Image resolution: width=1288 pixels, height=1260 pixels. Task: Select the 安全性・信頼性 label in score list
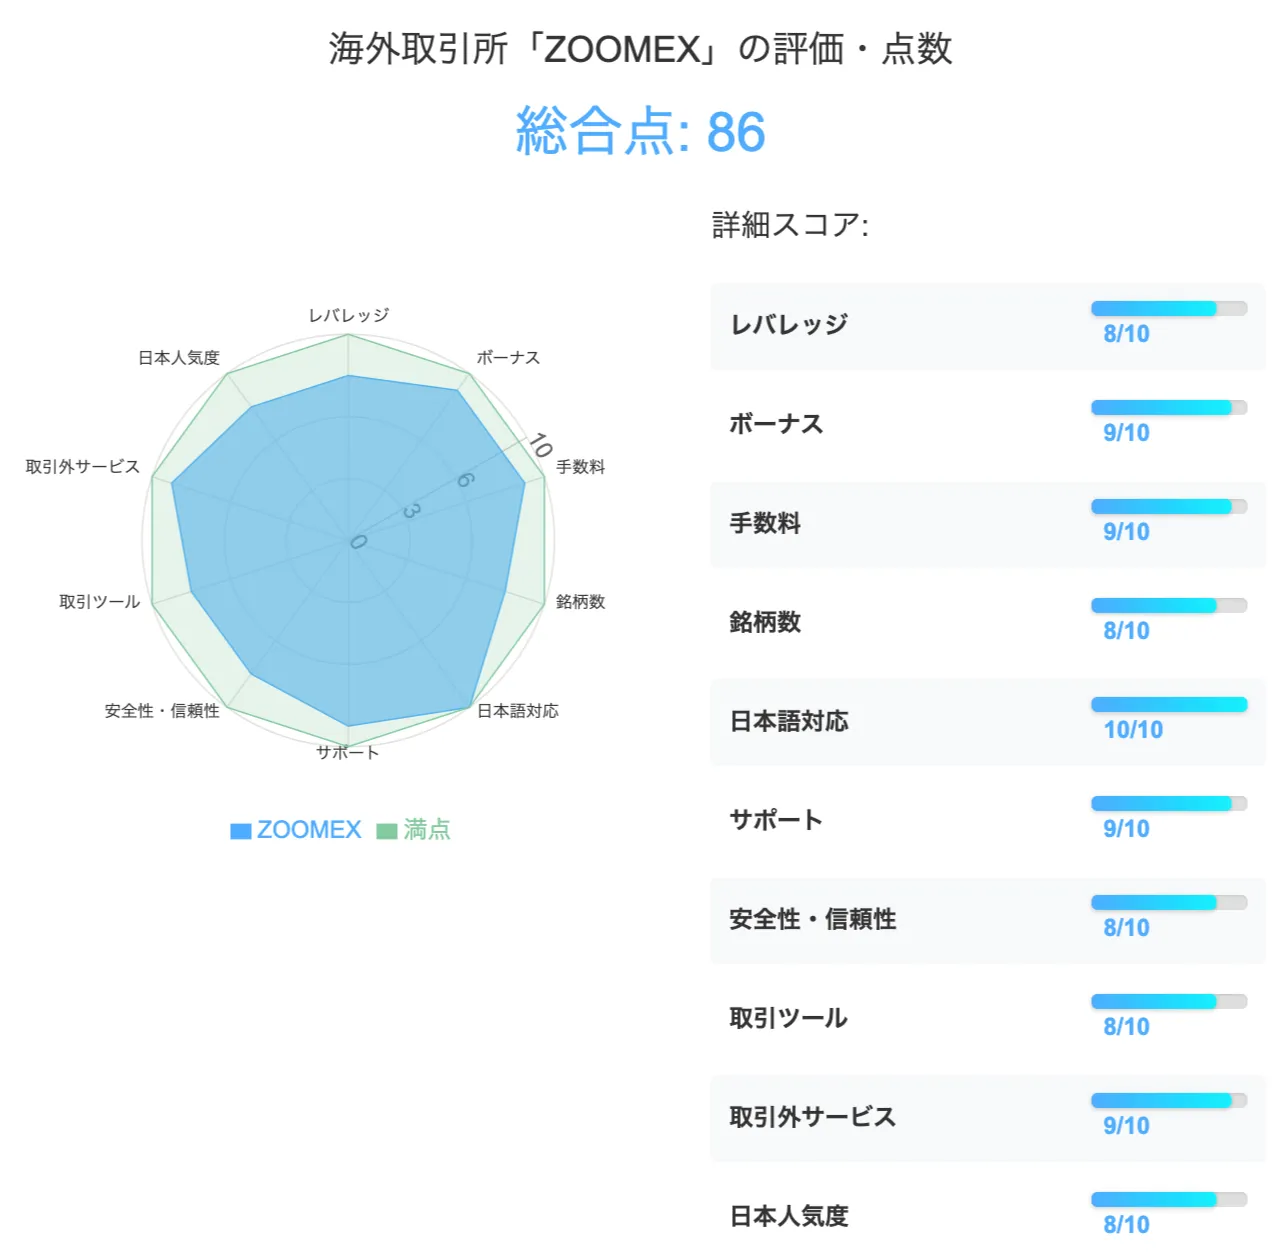(813, 919)
